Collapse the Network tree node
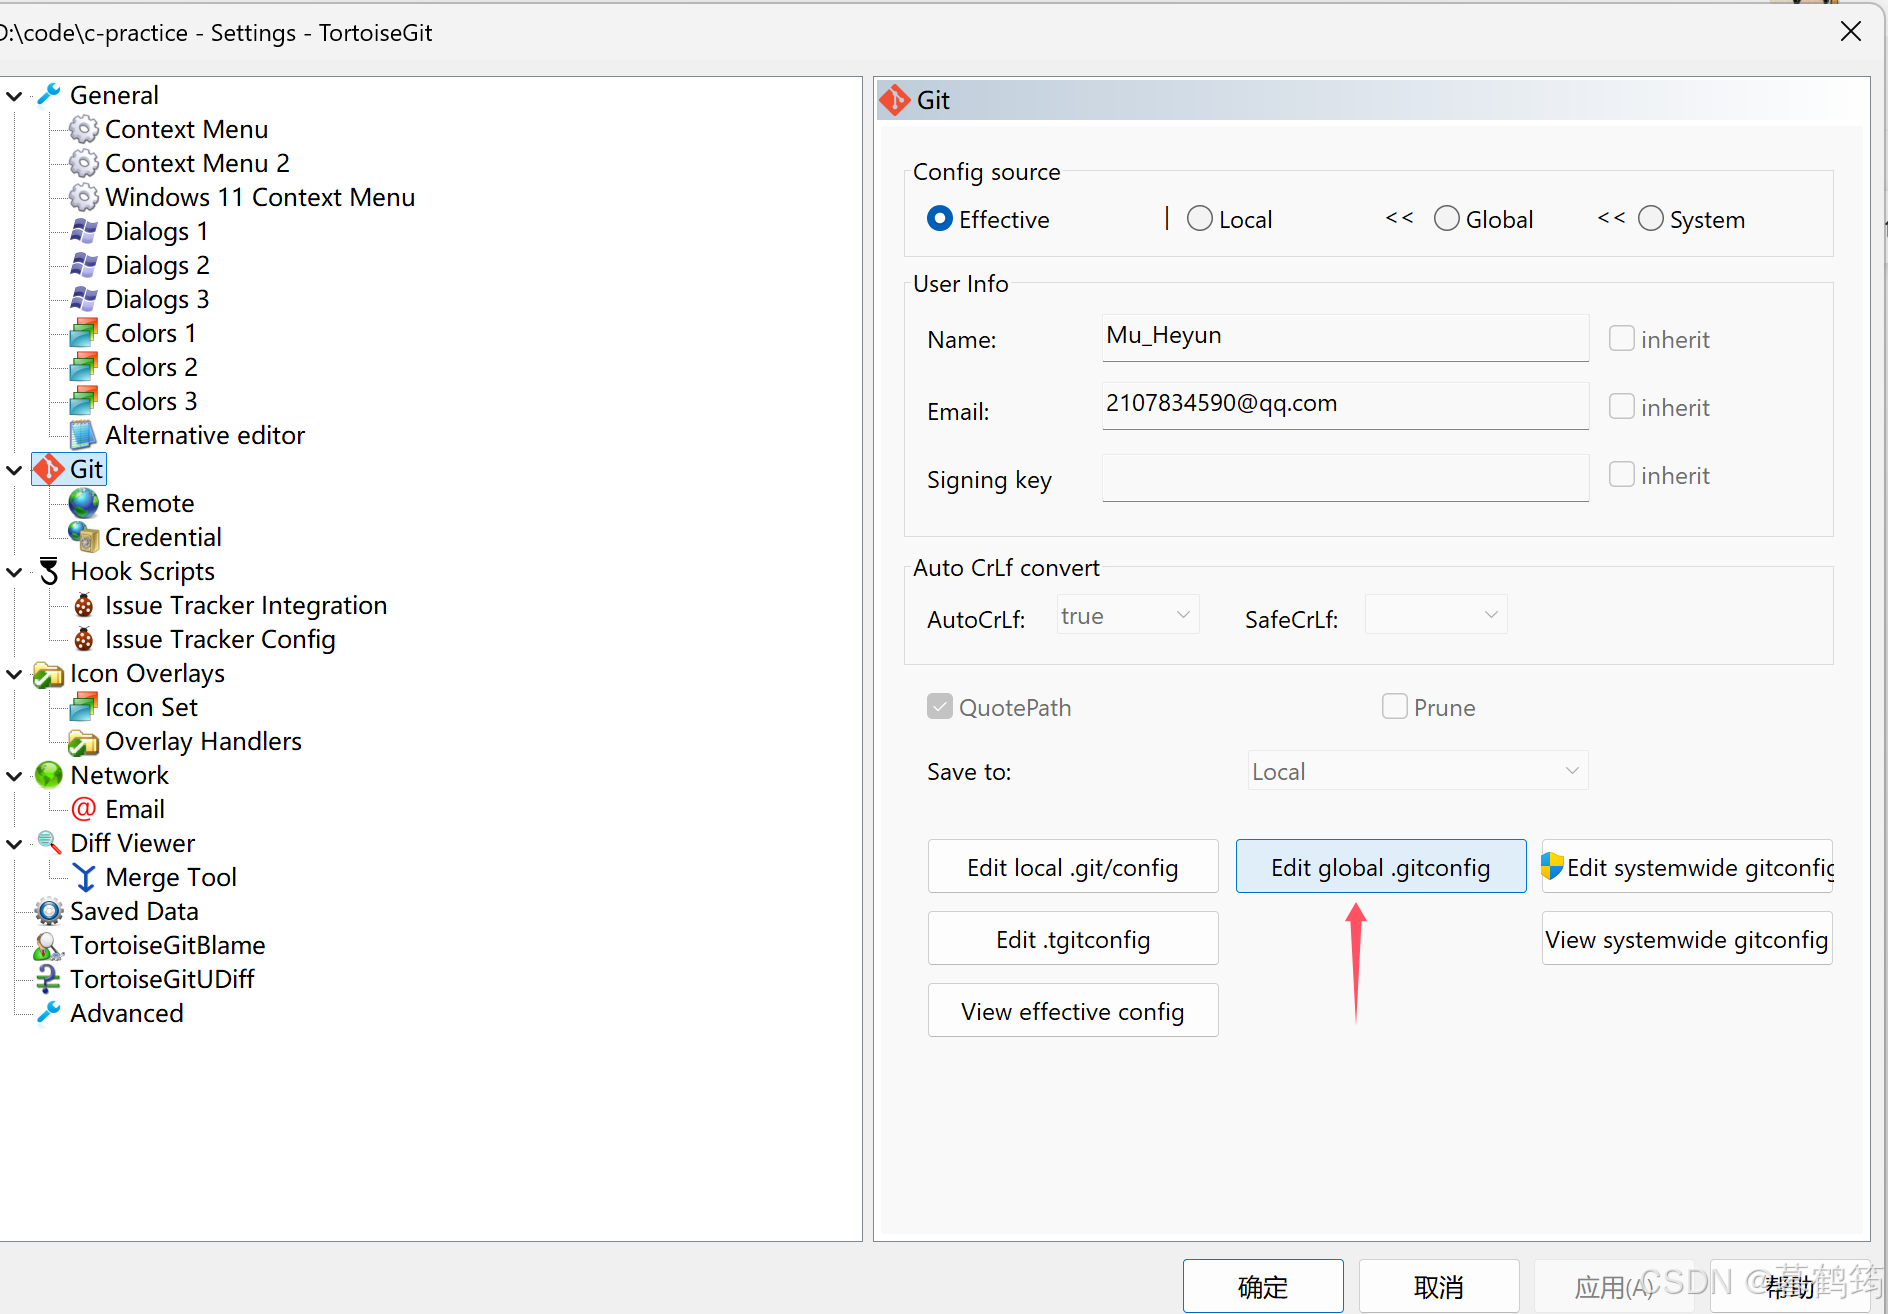 (x=15, y=776)
